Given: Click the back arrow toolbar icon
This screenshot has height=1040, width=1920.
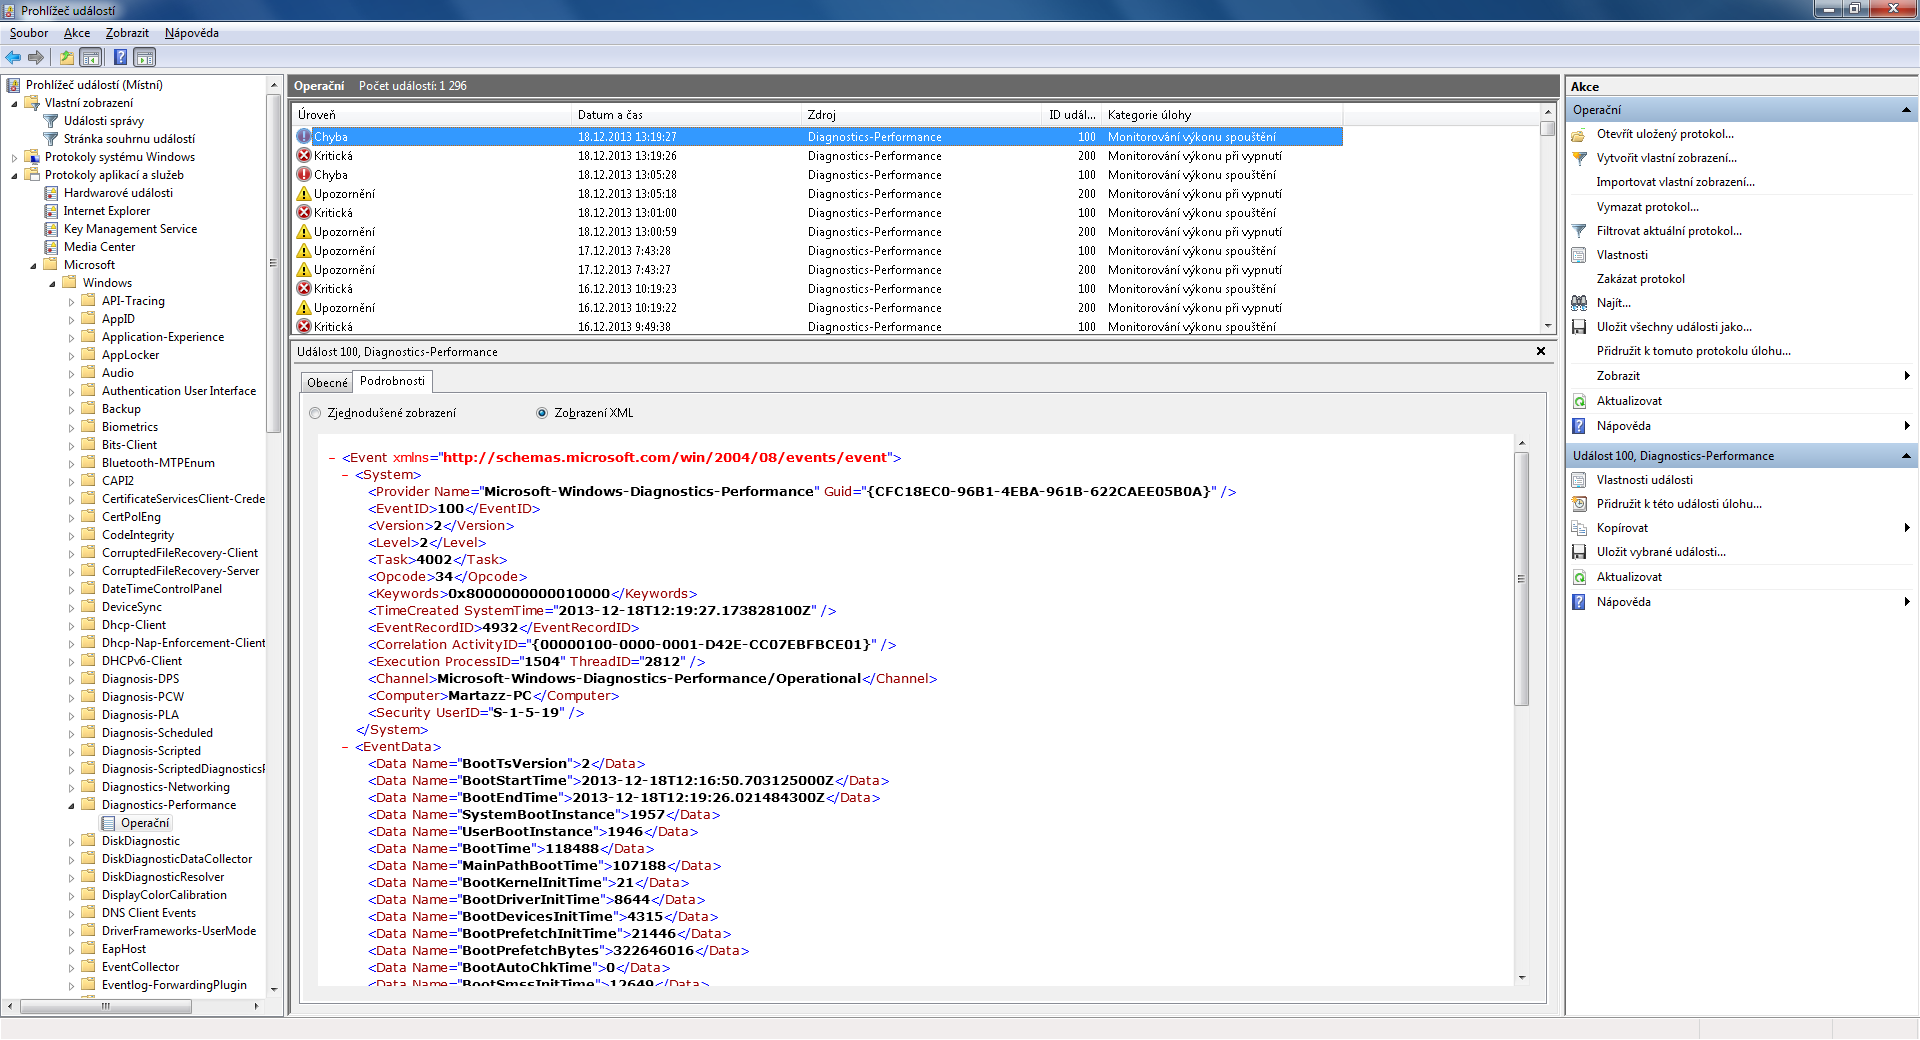Looking at the screenshot, I should (x=13, y=58).
